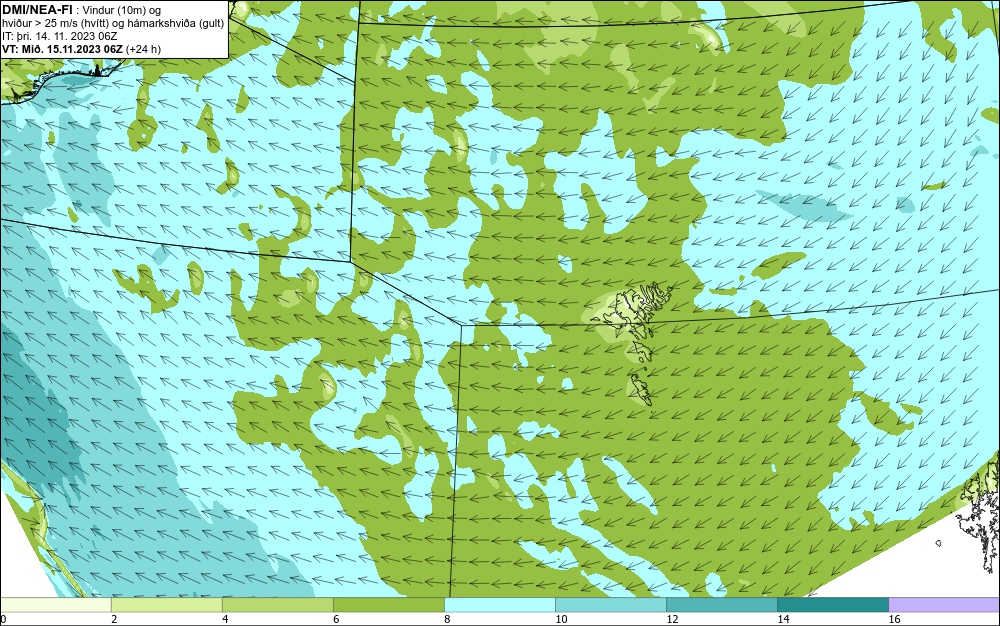Click the '(+24 h)' forecast offset text
Viewport: 1000px width, 626px height.
(x=143, y=49)
